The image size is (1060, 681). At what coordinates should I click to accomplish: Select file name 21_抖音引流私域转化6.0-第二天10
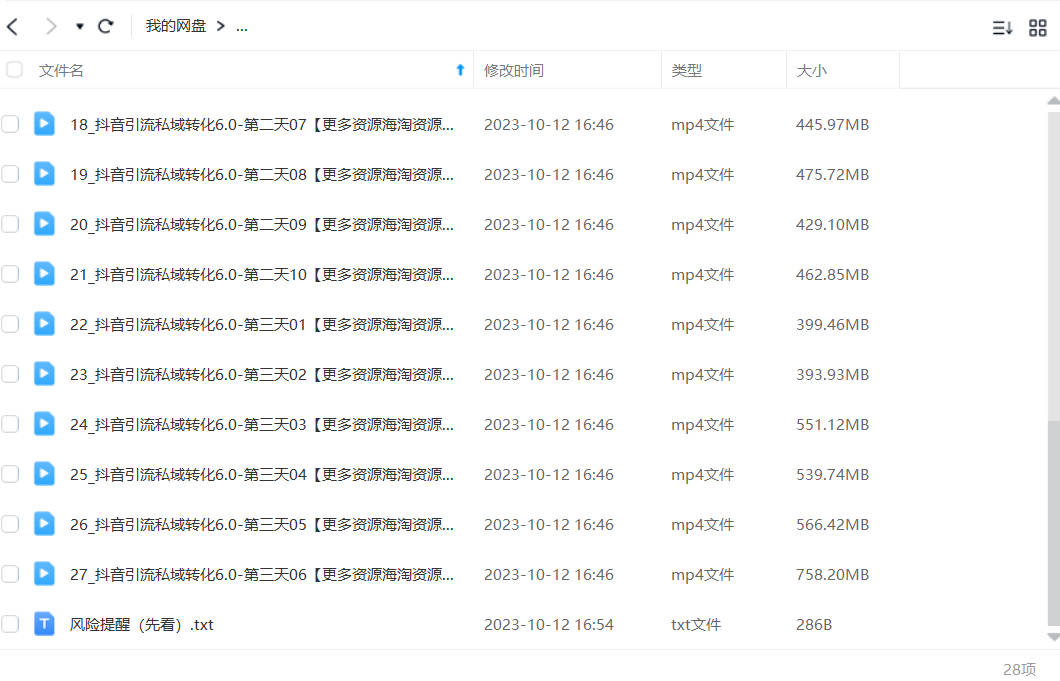coord(262,275)
